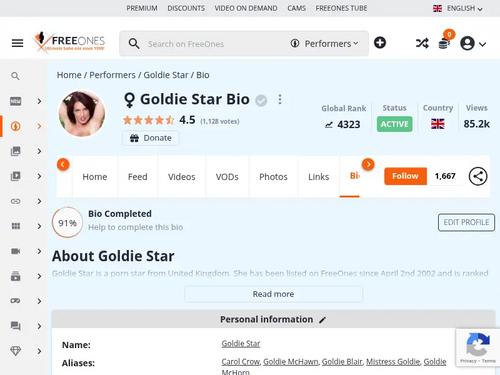The image size is (500, 375).
Task: Expand the account menu arrow
Action: tap(482, 44)
